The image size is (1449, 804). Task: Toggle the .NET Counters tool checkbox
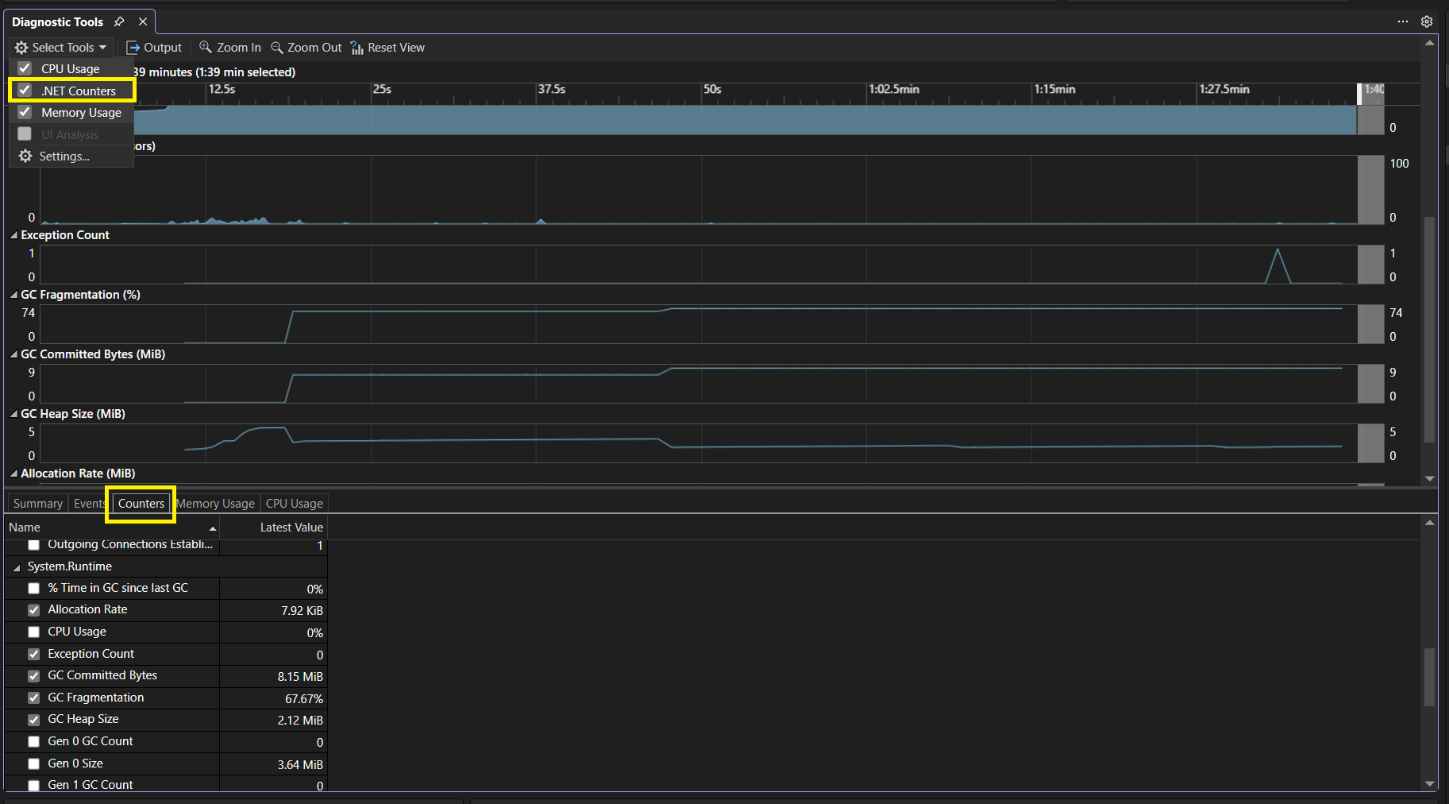pyautogui.click(x=25, y=91)
